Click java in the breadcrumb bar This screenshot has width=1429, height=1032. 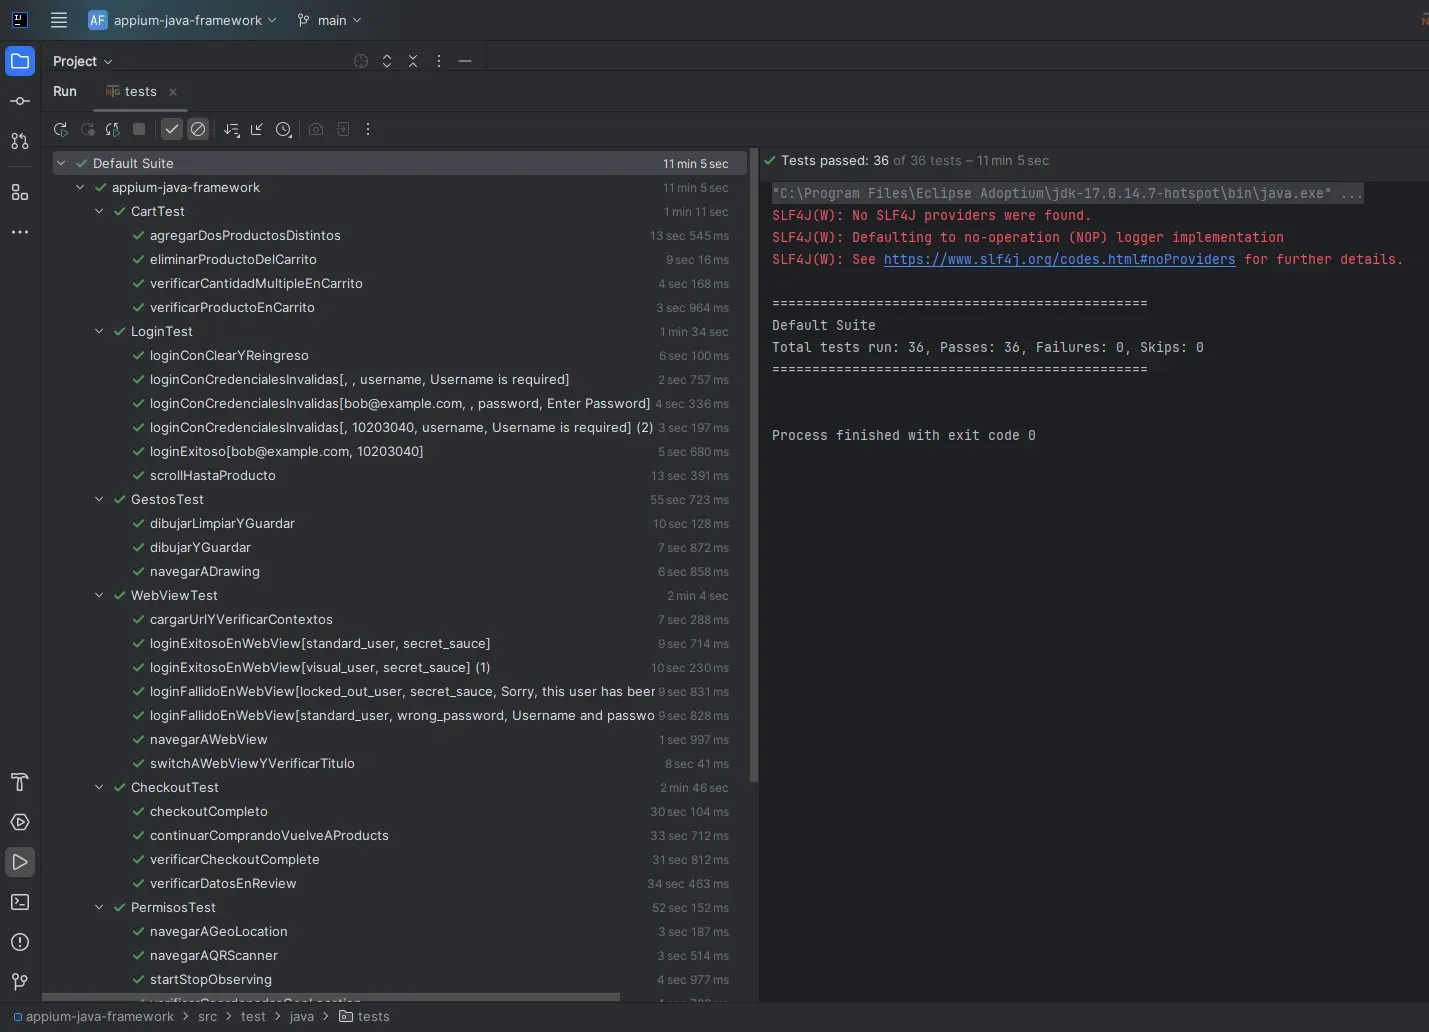point(302,1016)
